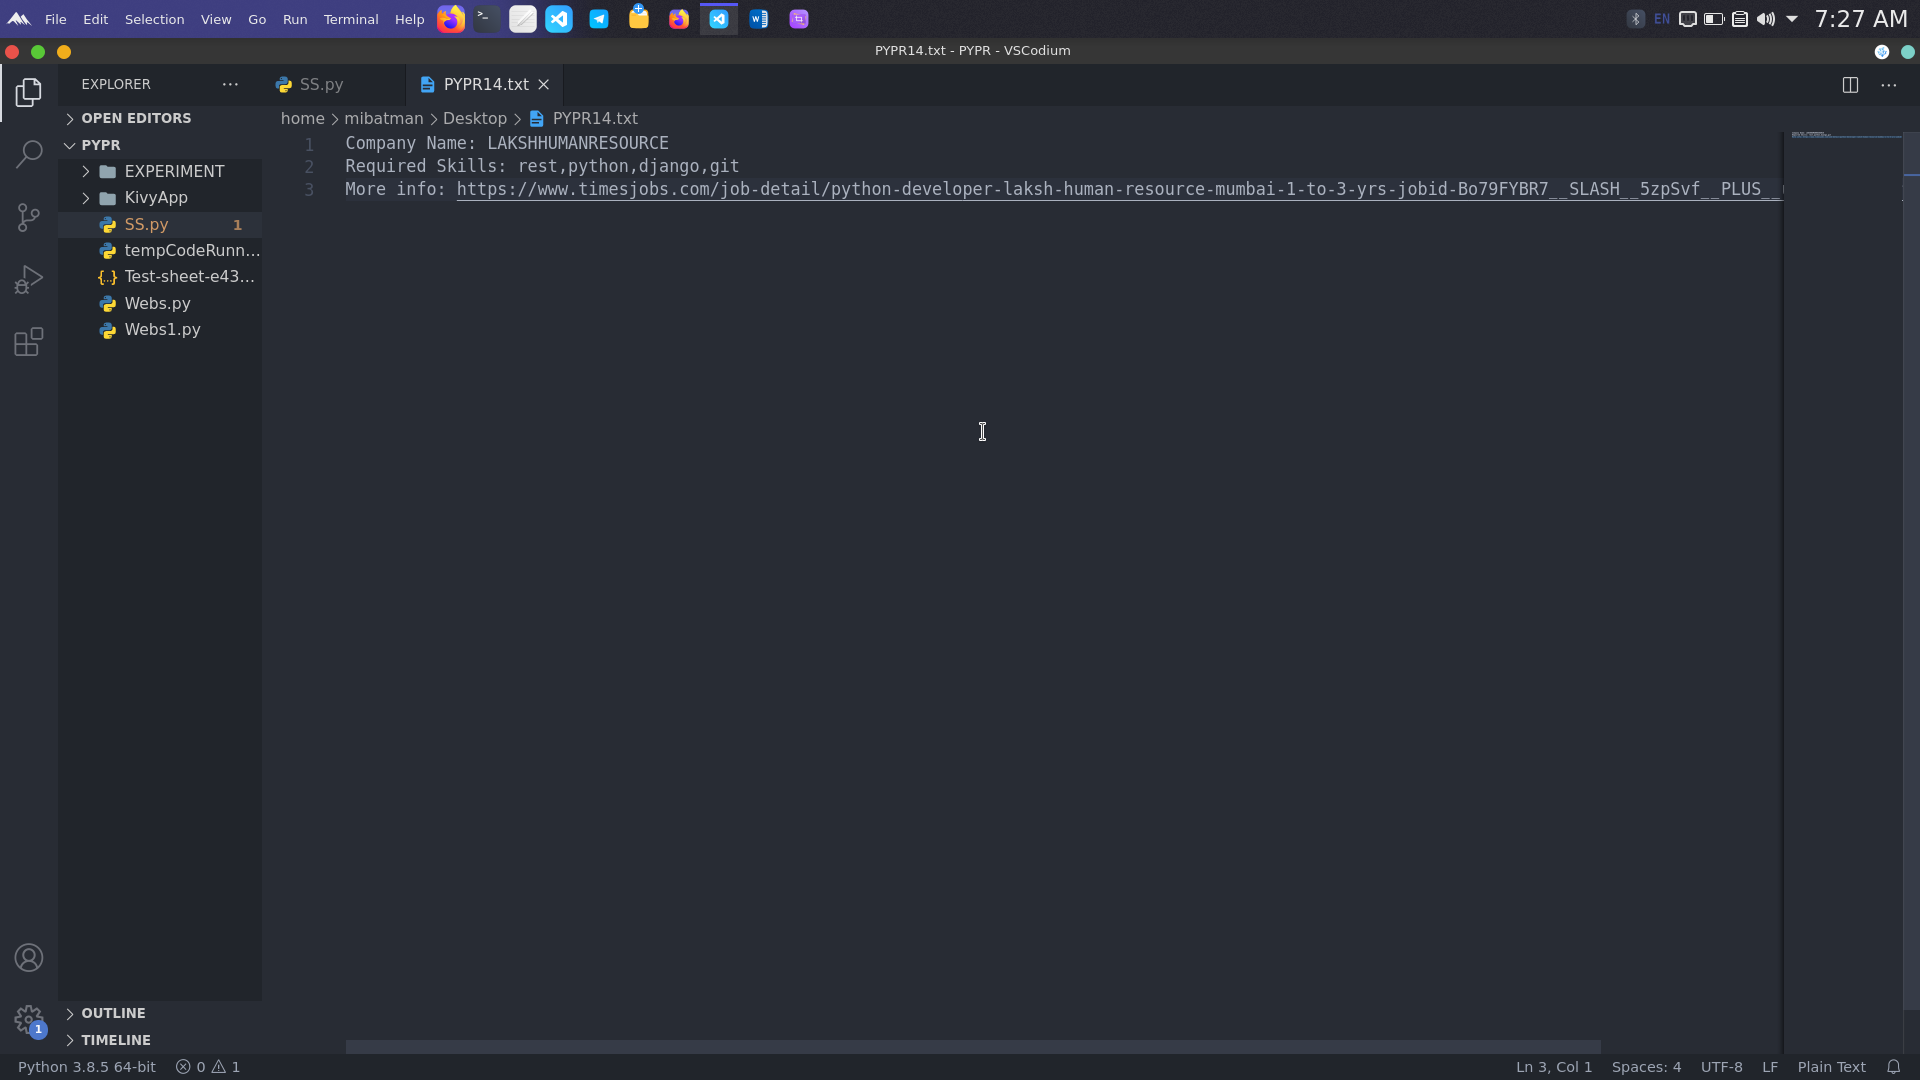Open Source Control panel icon
This screenshot has width=1920, height=1080.
click(x=29, y=217)
